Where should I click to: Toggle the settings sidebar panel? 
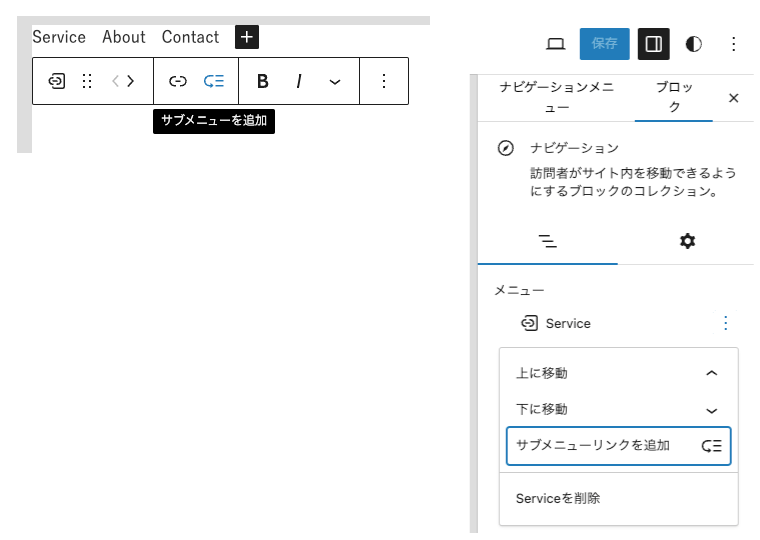653,44
